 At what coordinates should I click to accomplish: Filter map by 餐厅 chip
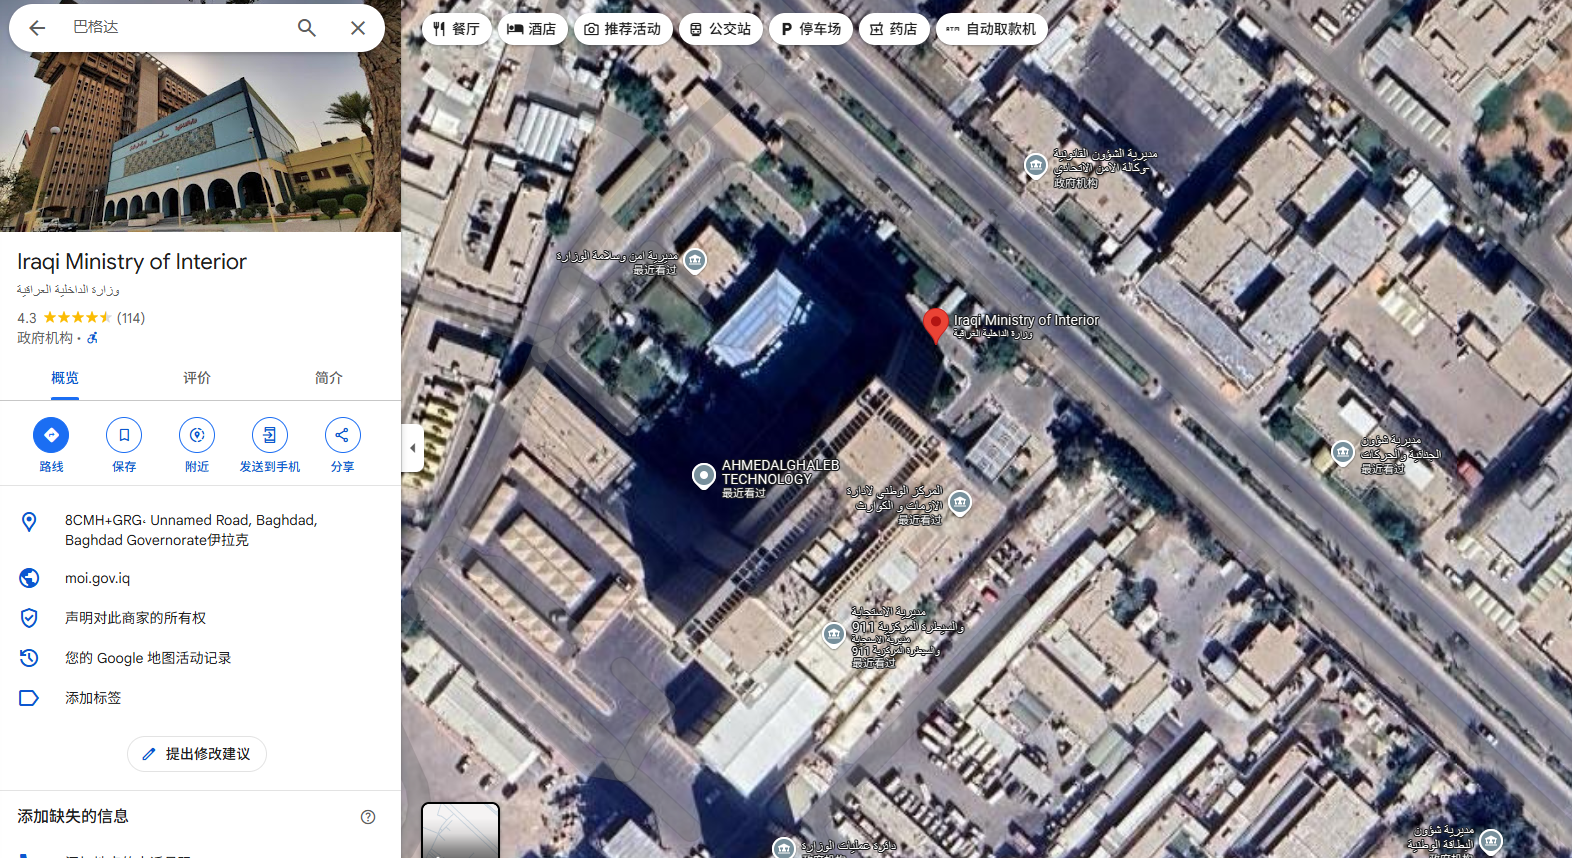(x=456, y=29)
